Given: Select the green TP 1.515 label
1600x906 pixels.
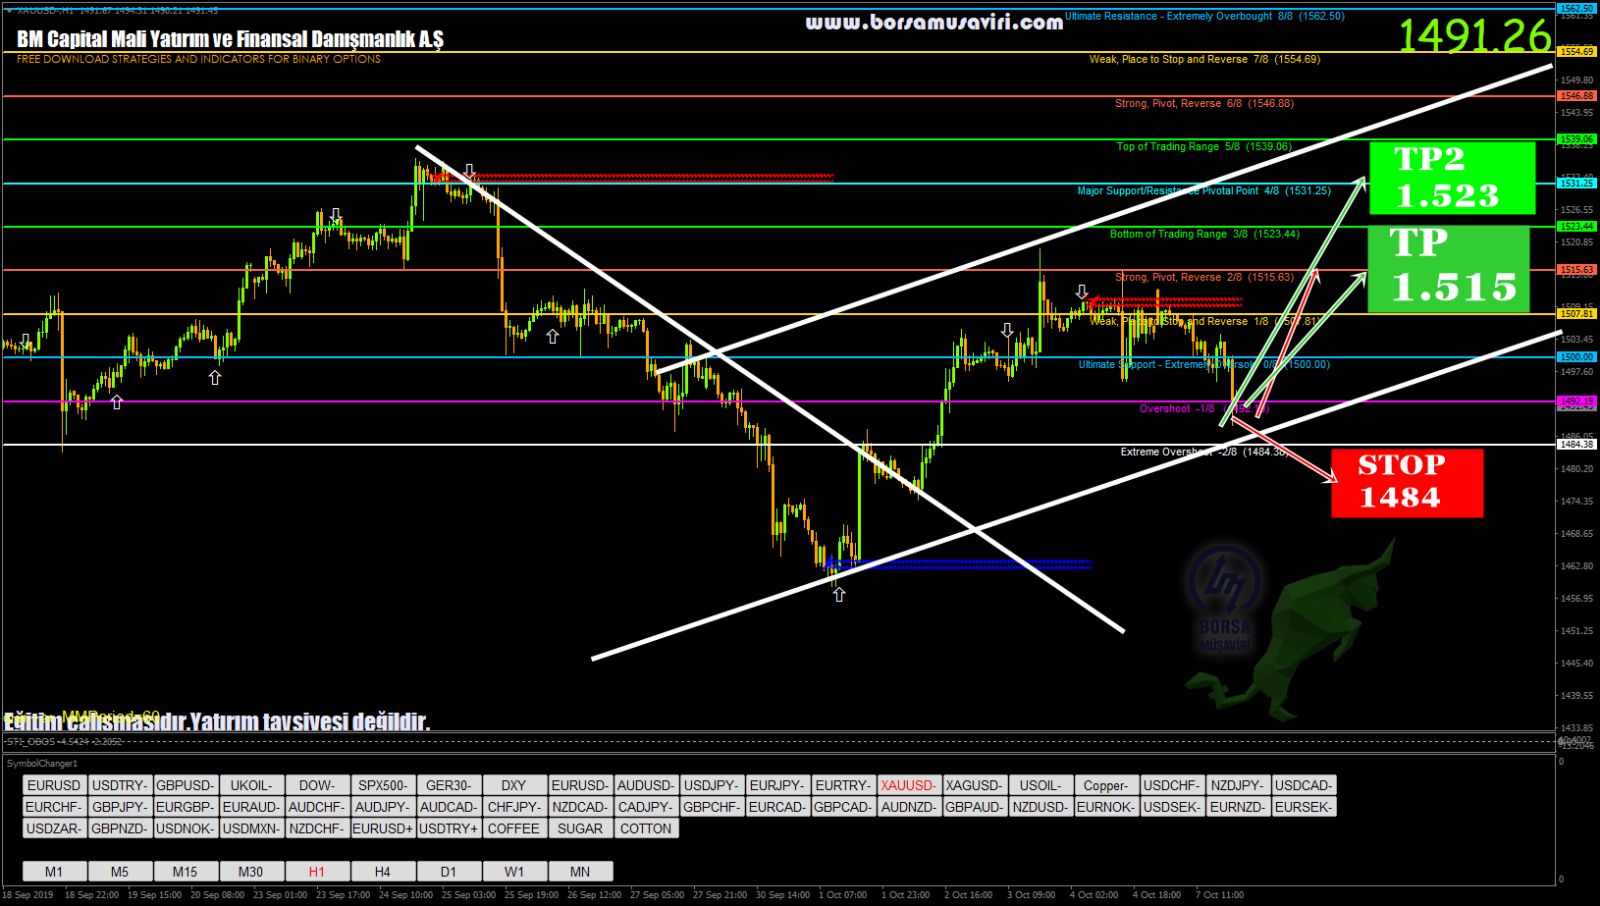Looking at the screenshot, I should click(1448, 268).
